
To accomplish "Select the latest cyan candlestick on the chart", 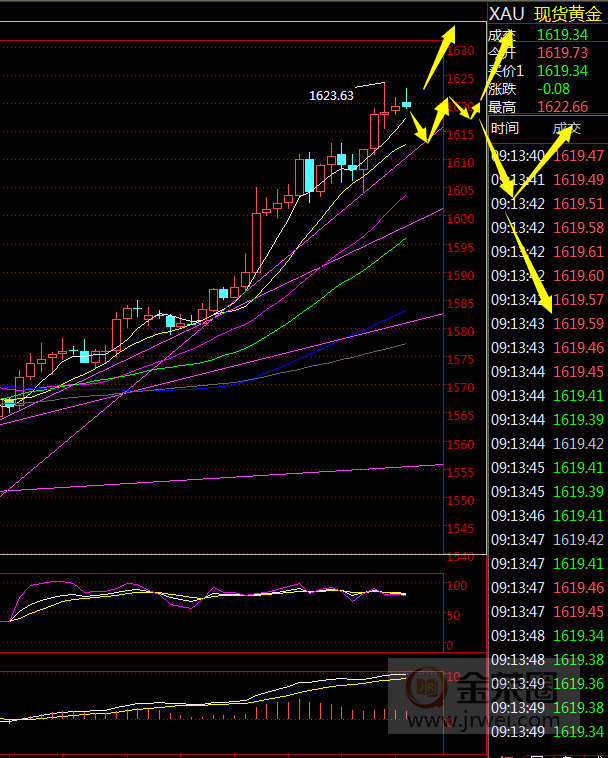I will (x=406, y=103).
